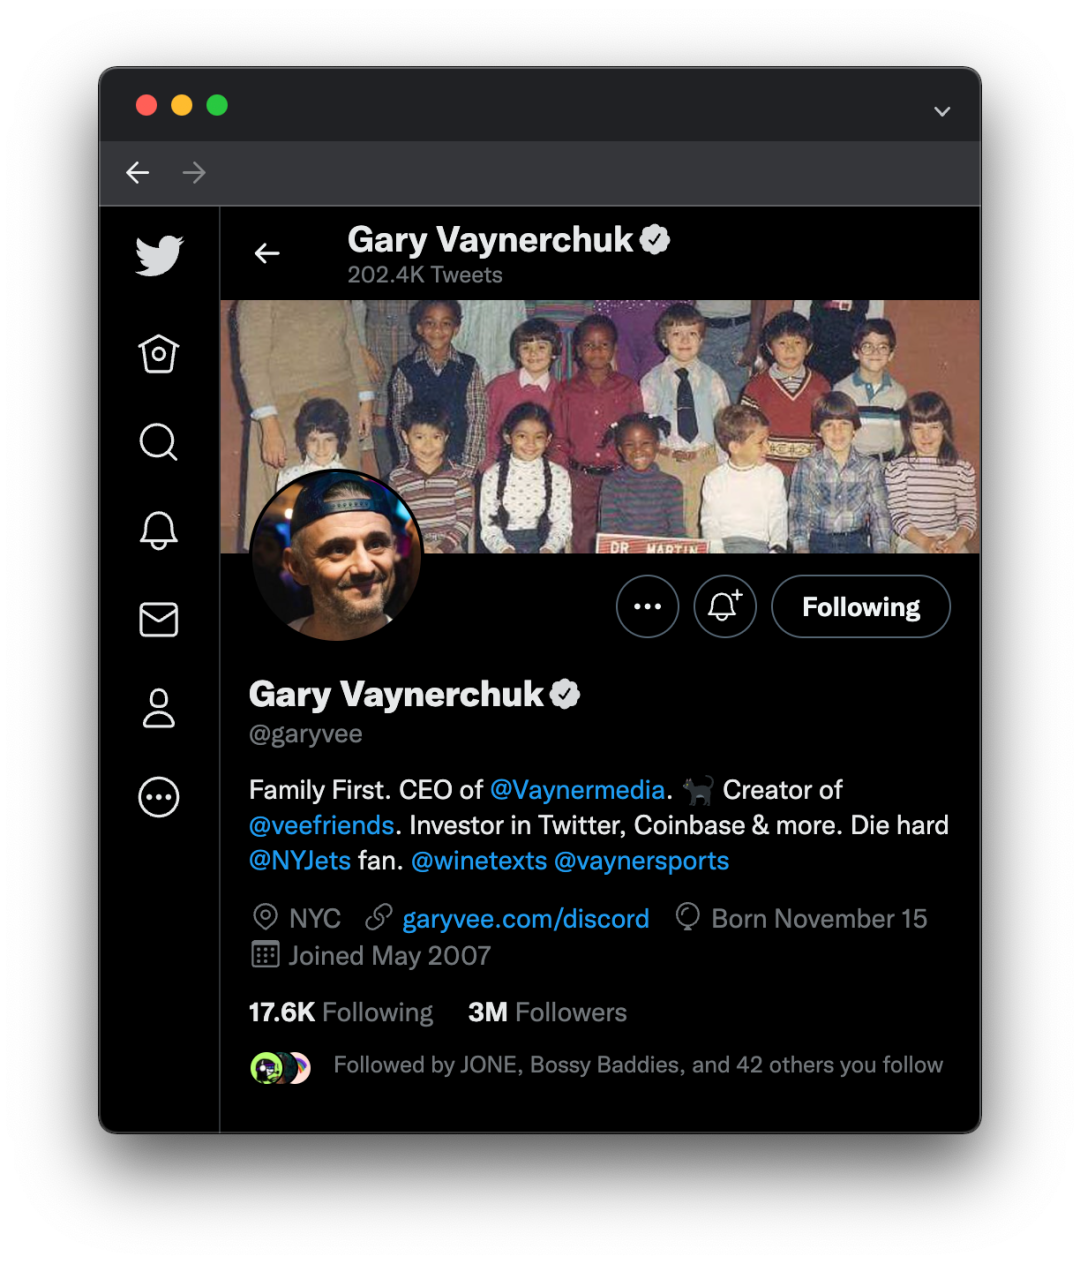Screen dimensions: 1080x1264
Task: Click verified badge beside profile name
Action: point(565,694)
